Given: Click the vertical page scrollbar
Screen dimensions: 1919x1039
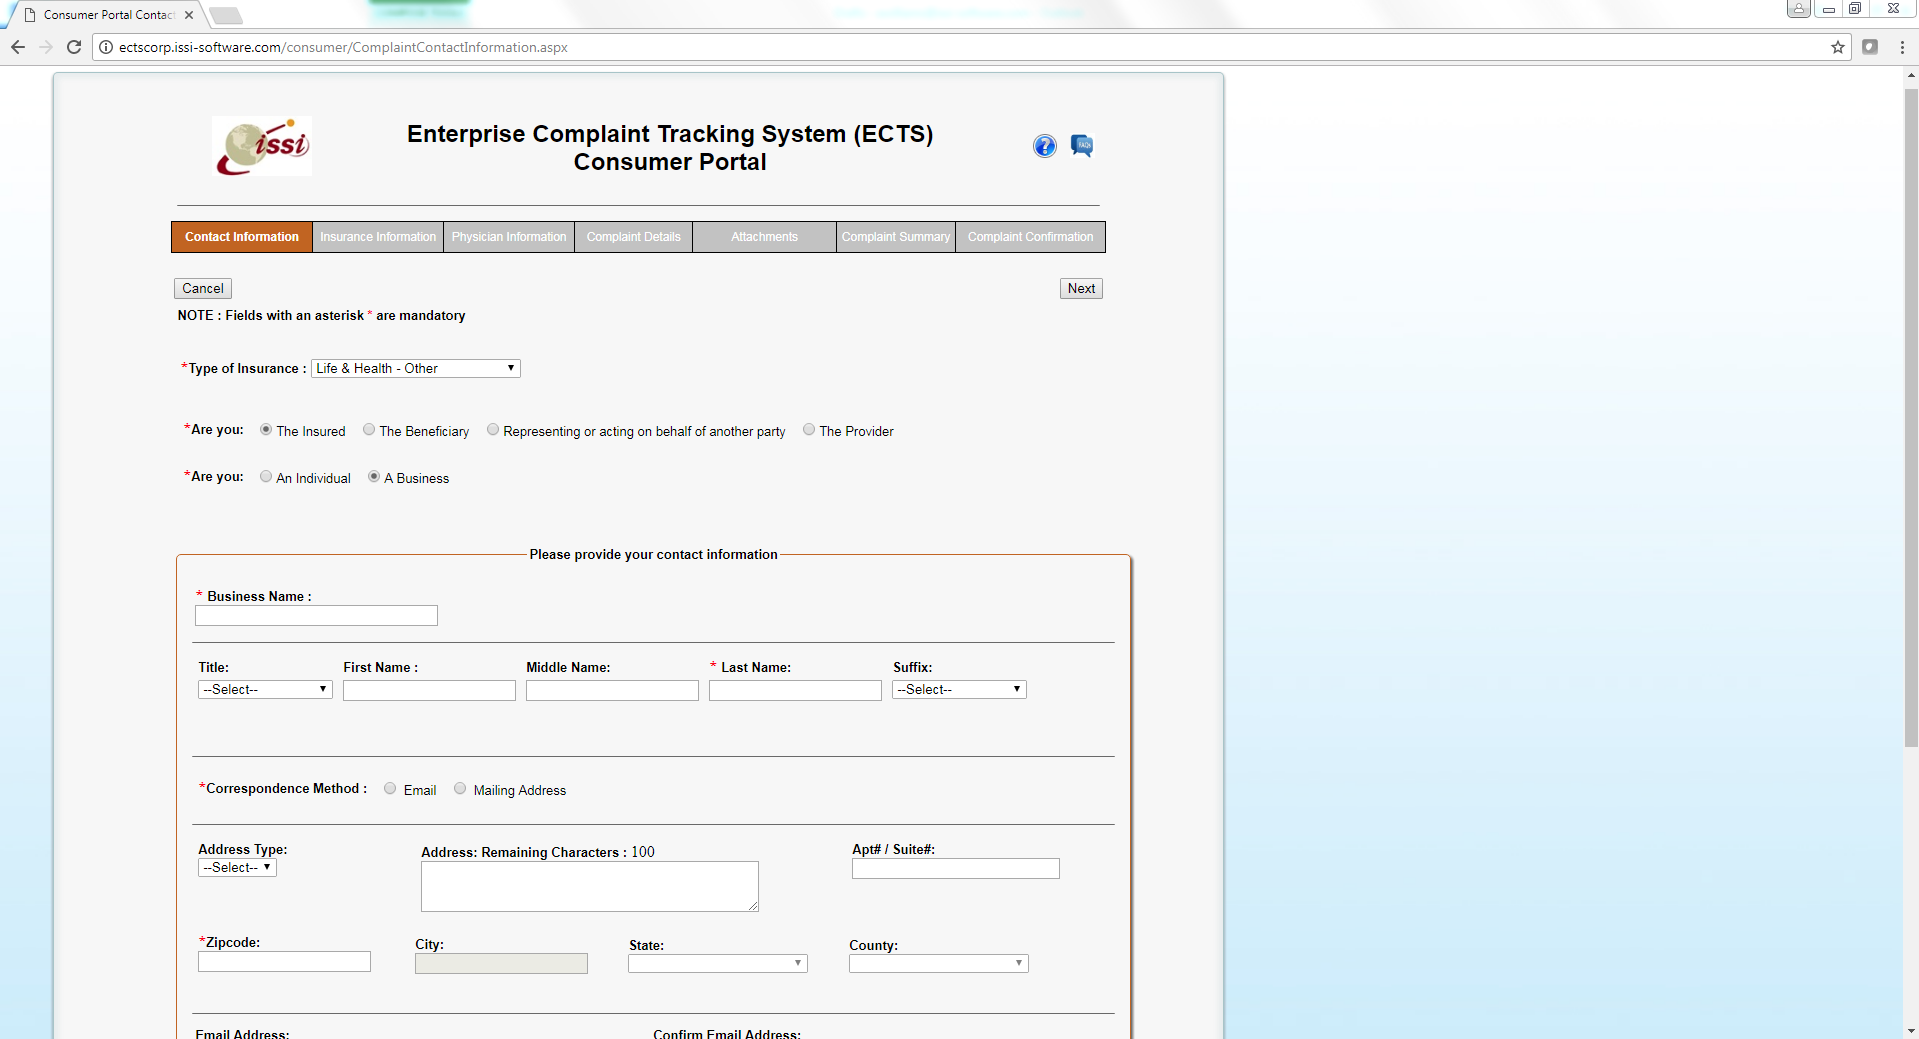Looking at the screenshot, I should (1911, 418).
